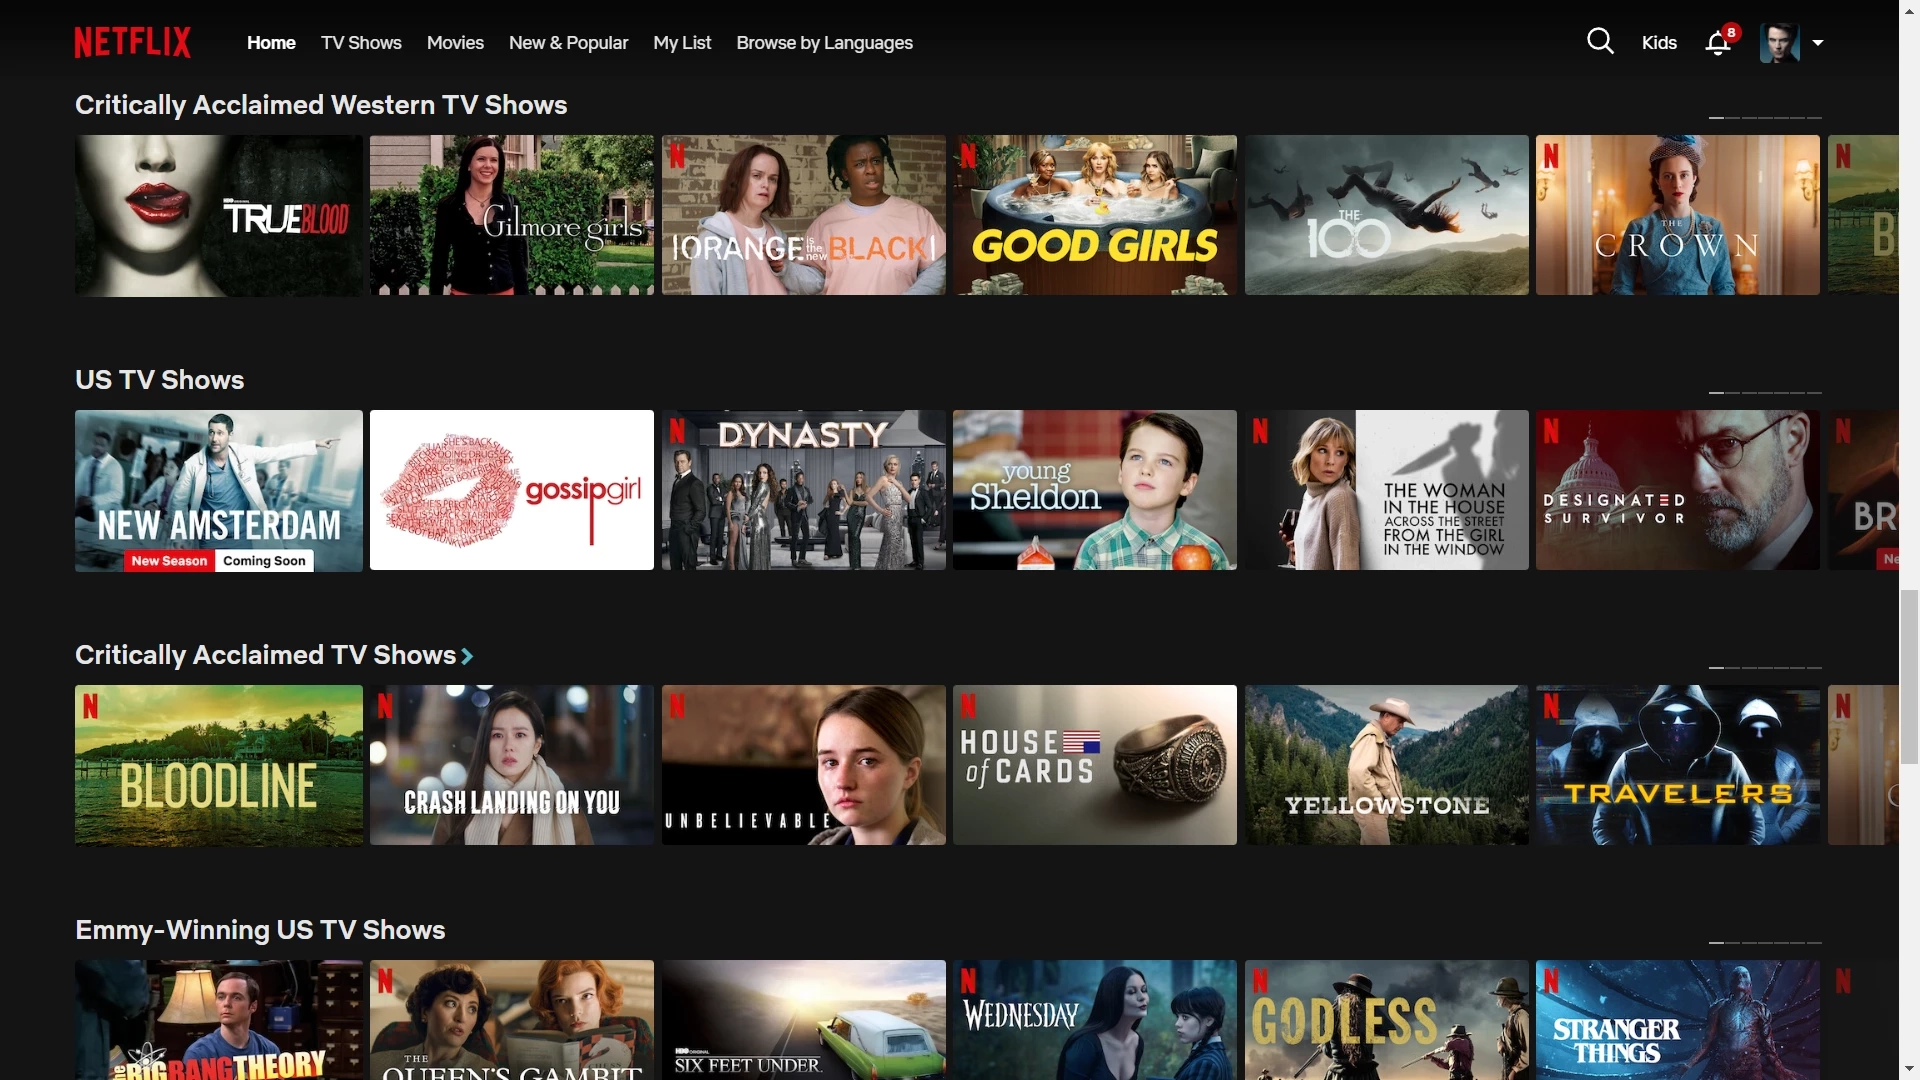
Task: Open The Big Bang Theory tile
Action: pyautogui.click(x=219, y=1020)
